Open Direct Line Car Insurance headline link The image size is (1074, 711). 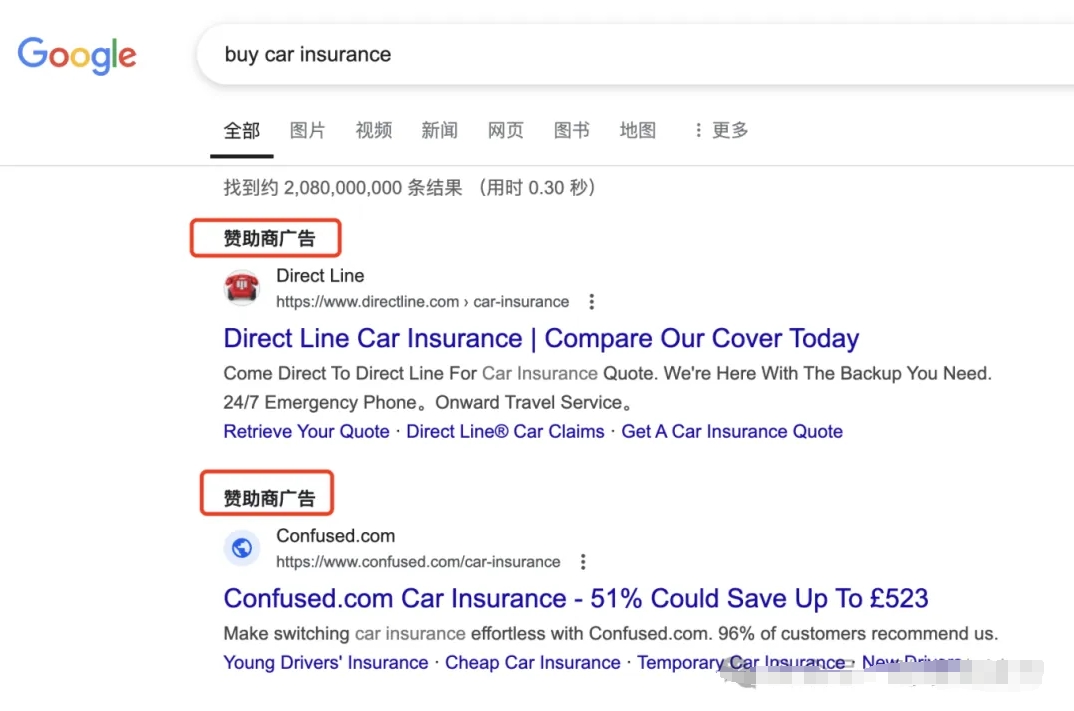(x=541, y=338)
